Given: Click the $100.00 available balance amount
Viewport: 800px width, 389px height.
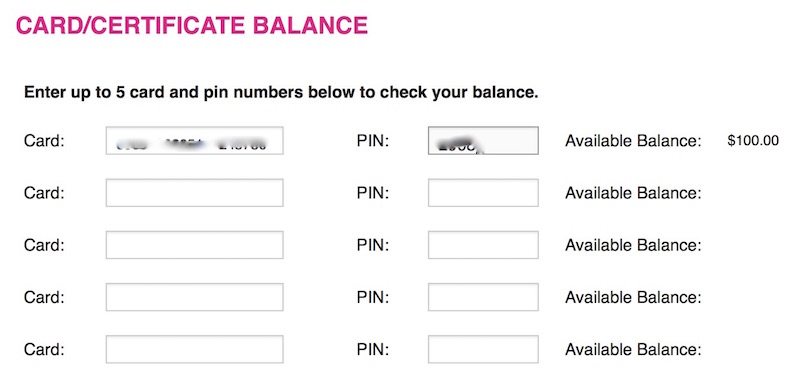Looking at the screenshot, I should (x=753, y=140).
